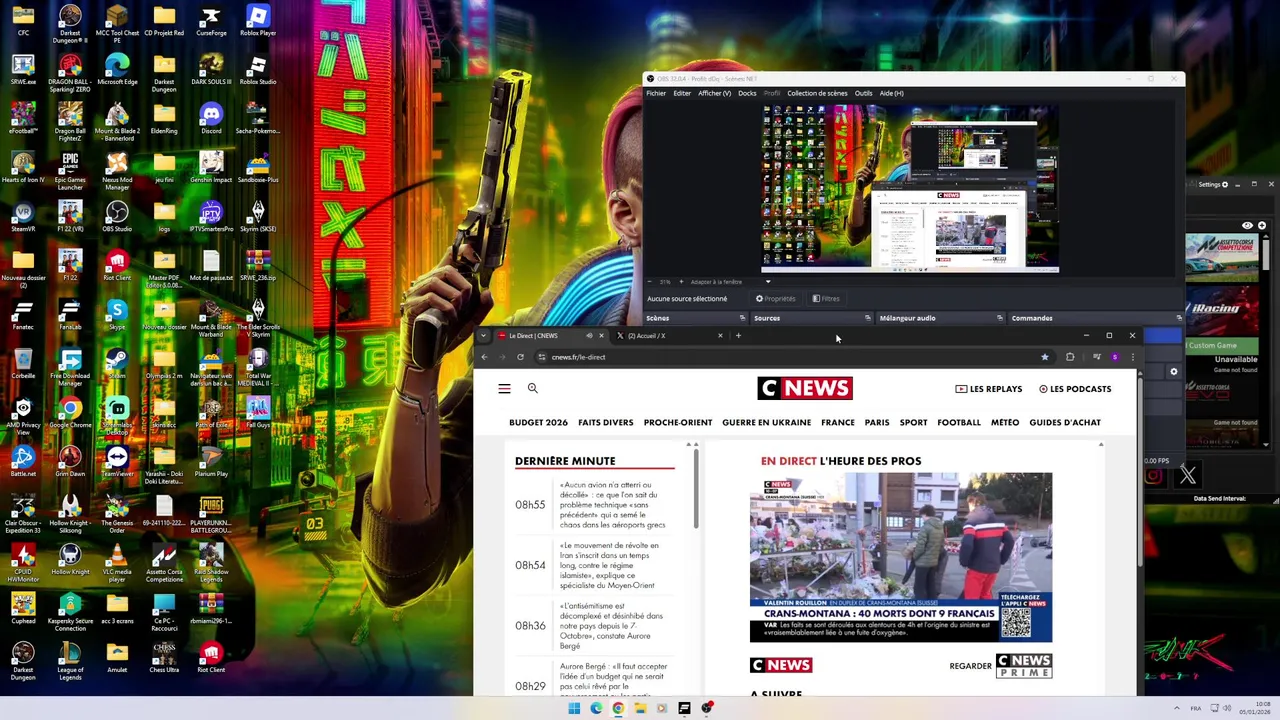Open the CNEWS hamburger menu
1280x720 pixels.
point(504,389)
